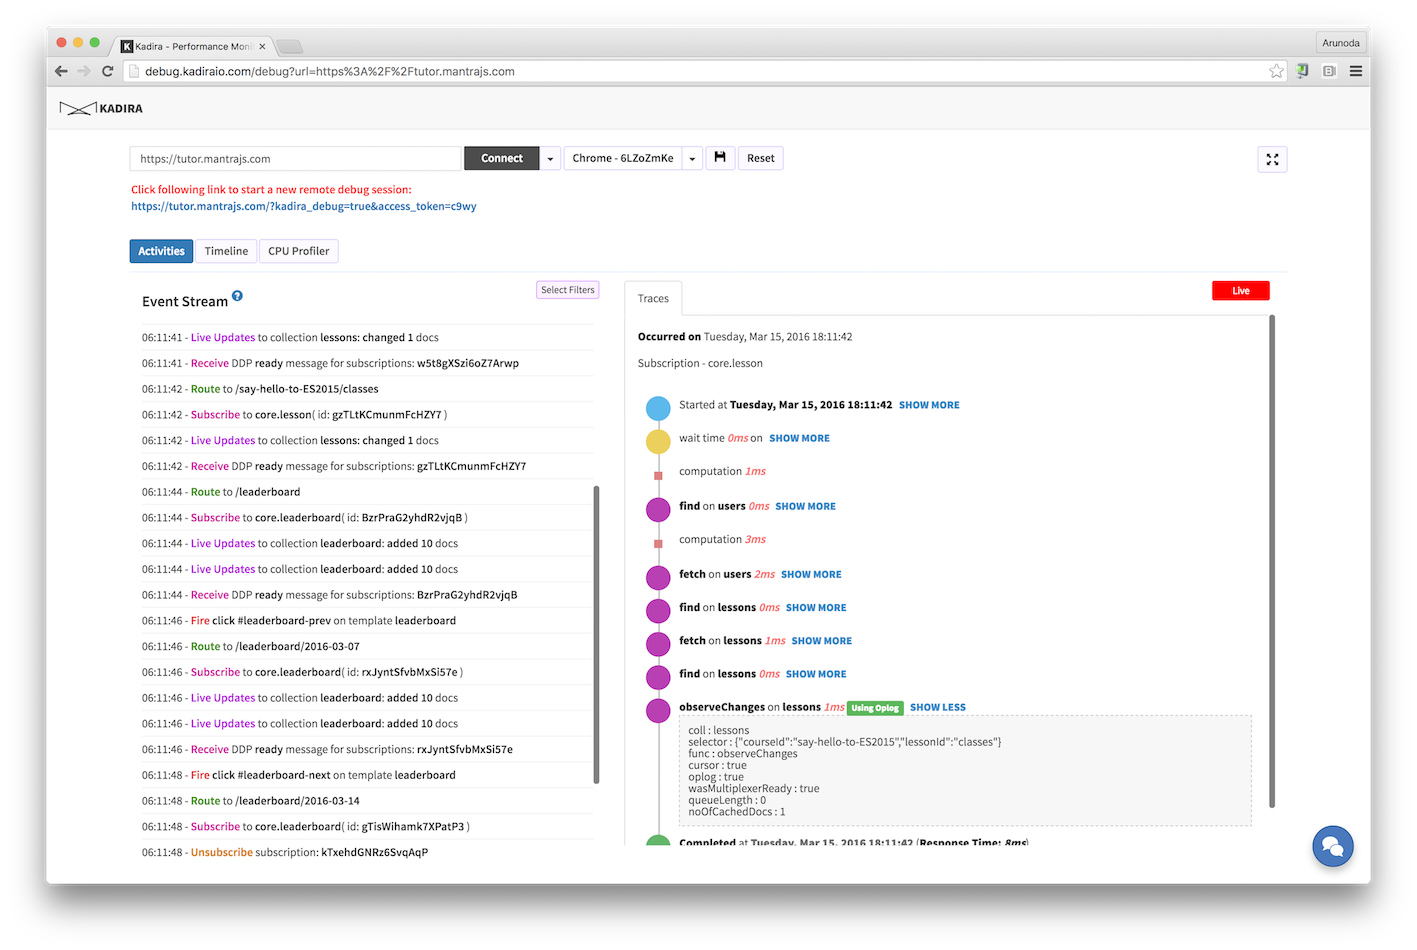The image size is (1417, 950).
Task: Toggle fullscreen with the expand icon
Action: [1272, 159]
